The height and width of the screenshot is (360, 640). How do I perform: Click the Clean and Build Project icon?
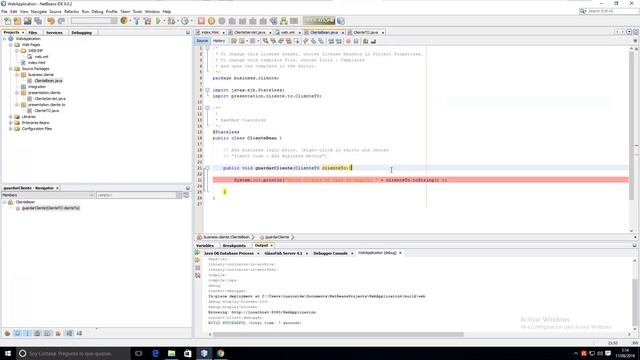tap(147, 21)
